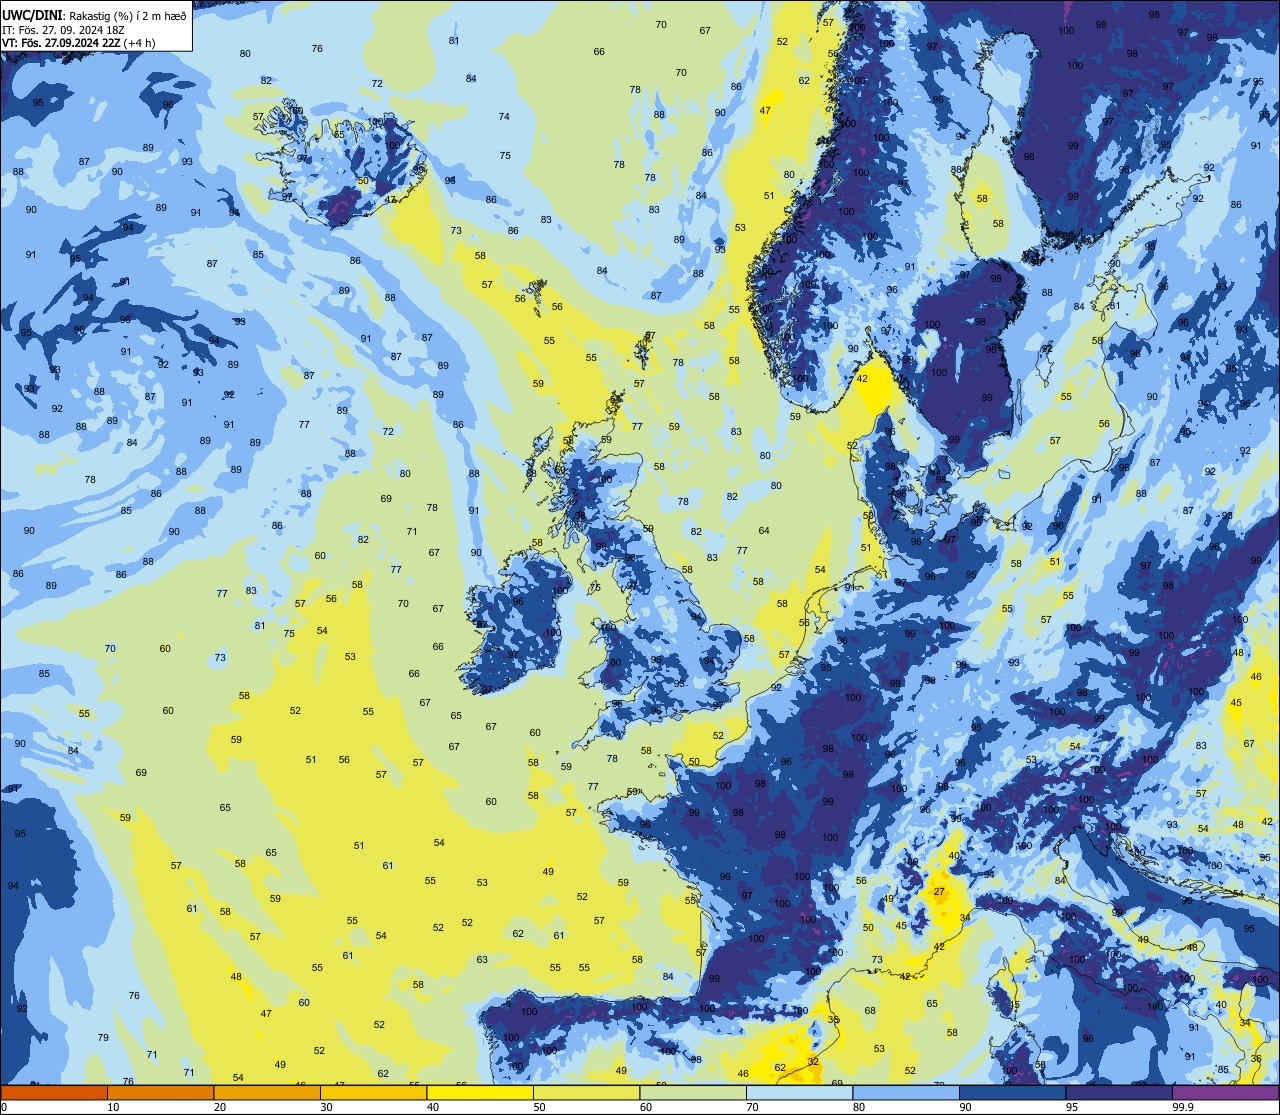Viewport: 1280px width, 1115px height.
Task: Click the 0–10 dark orange legend swatch
Action: (54, 1092)
